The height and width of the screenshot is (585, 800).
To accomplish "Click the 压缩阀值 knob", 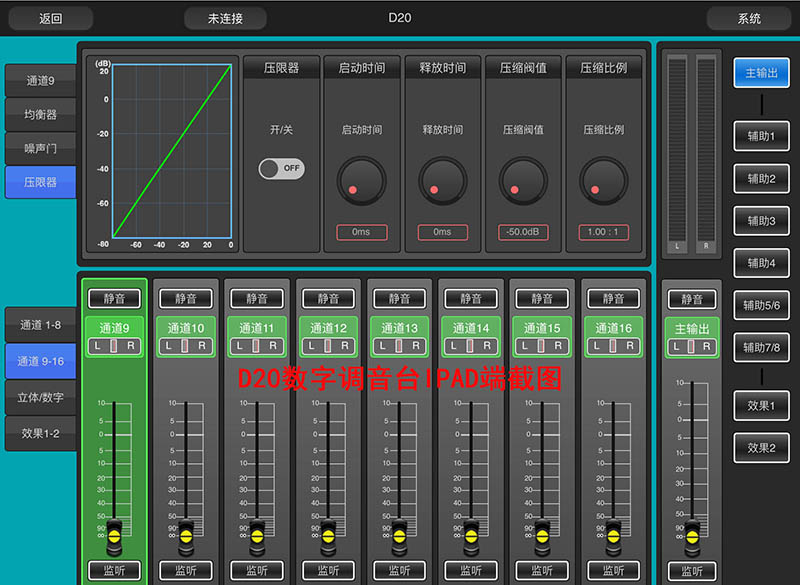I will tap(523, 180).
